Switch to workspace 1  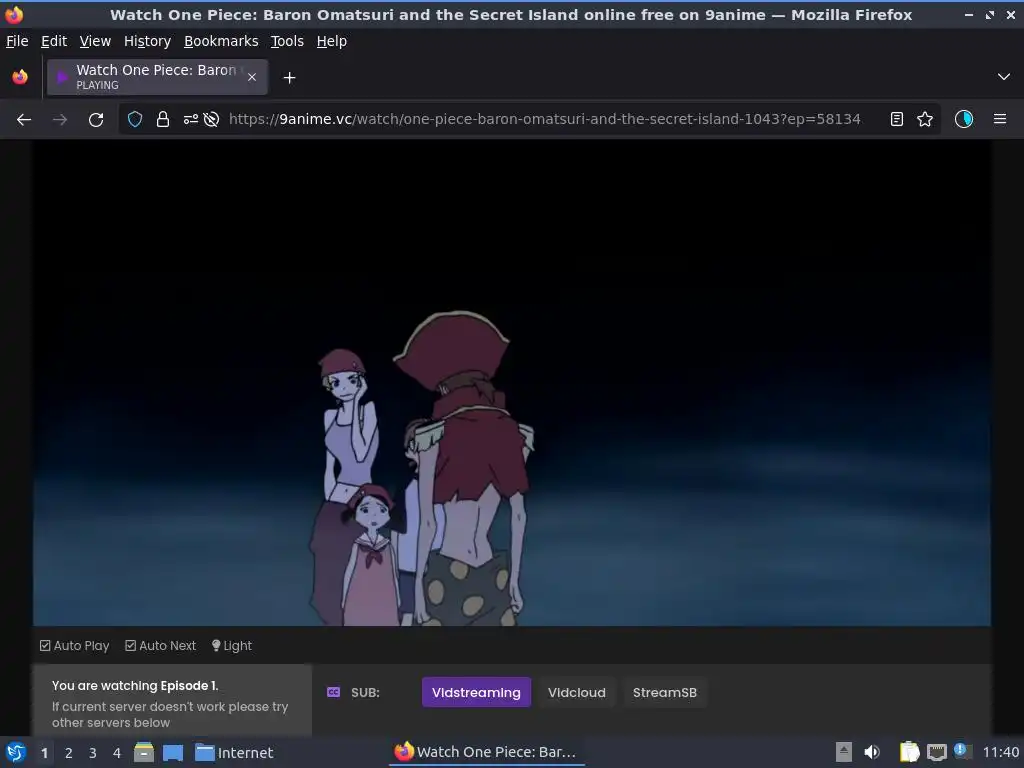tap(44, 753)
